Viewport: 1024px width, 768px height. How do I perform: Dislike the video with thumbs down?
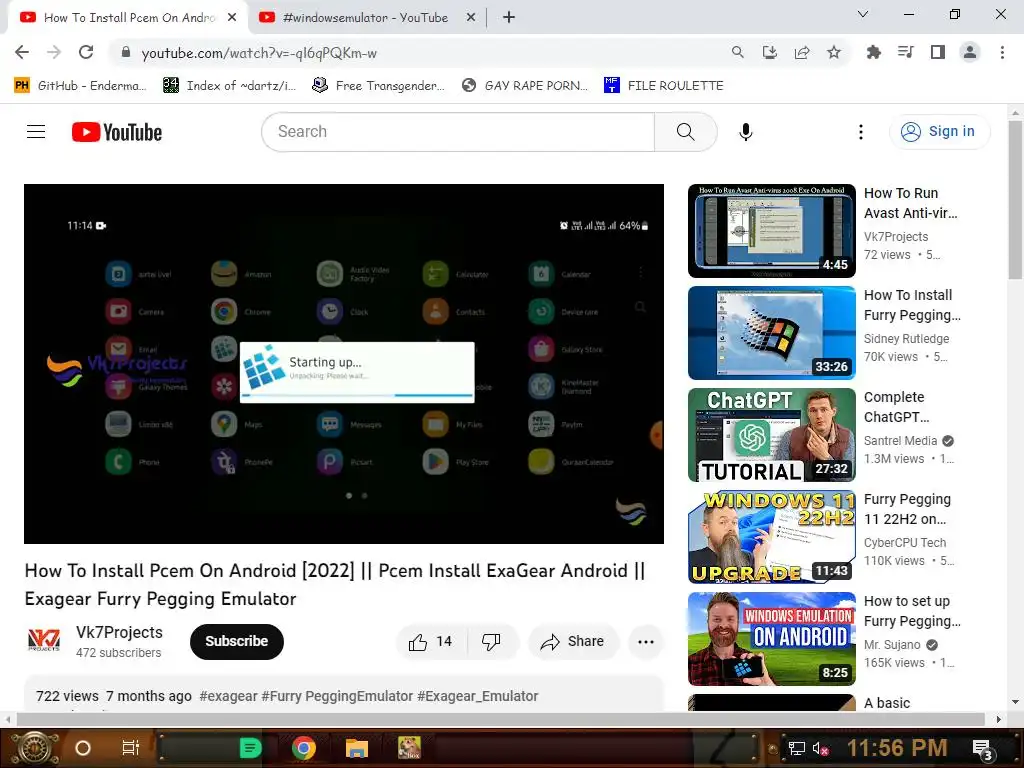pos(492,641)
